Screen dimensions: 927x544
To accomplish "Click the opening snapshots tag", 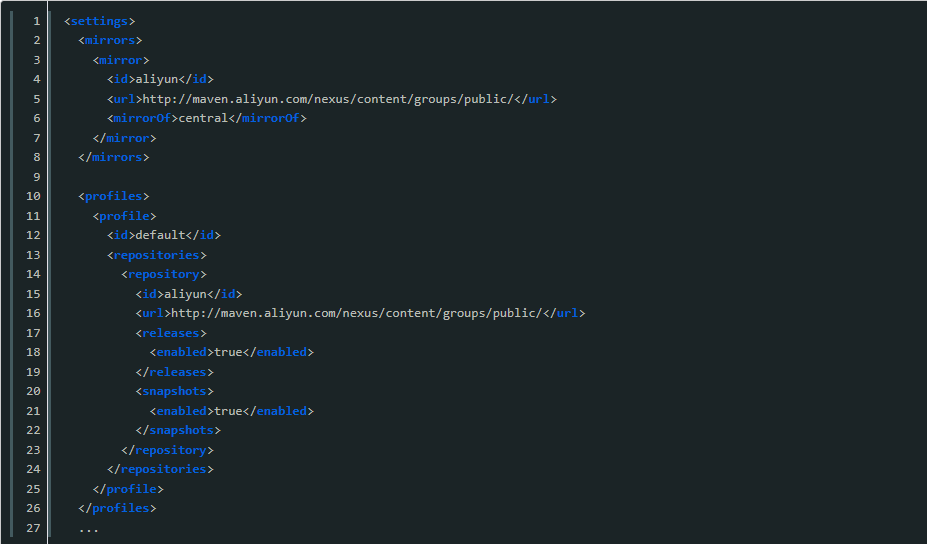I will (174, 391).
